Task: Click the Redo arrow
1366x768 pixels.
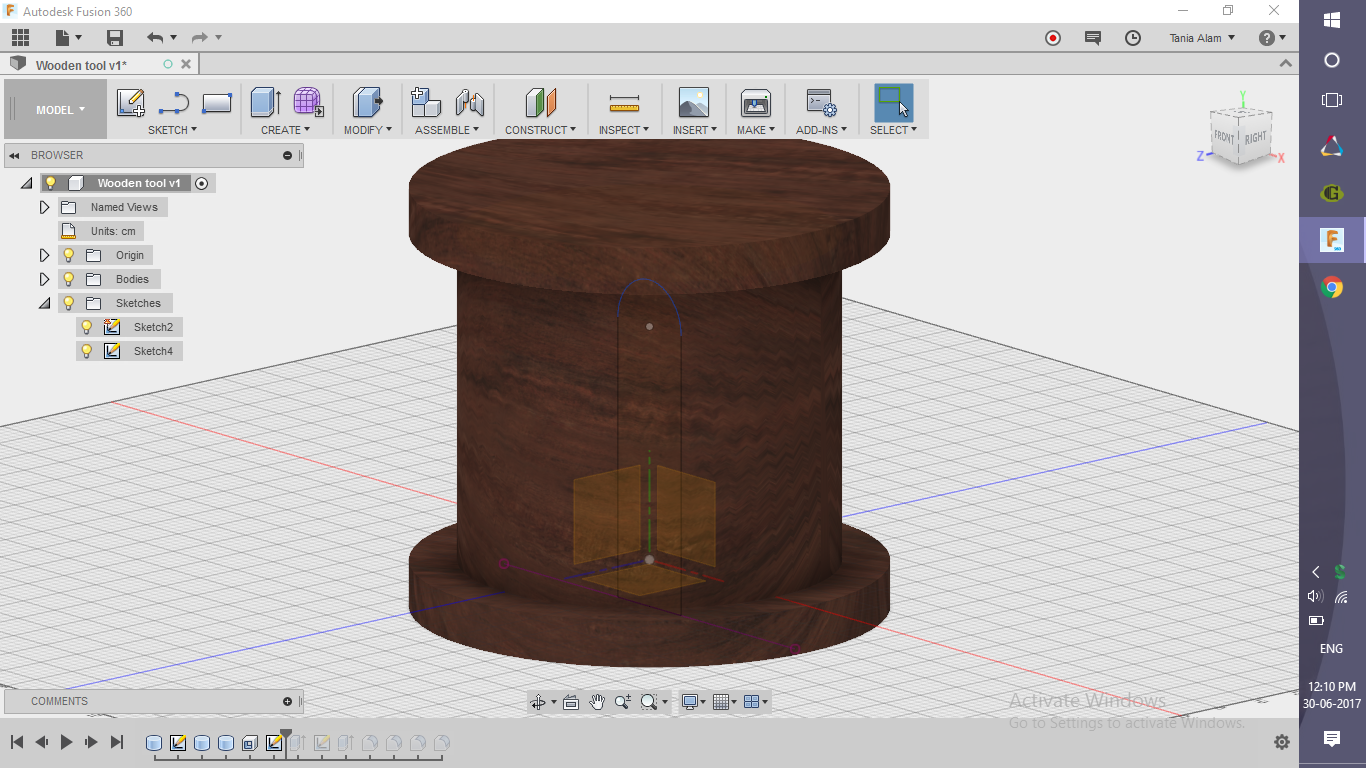Action: [200, 38]
